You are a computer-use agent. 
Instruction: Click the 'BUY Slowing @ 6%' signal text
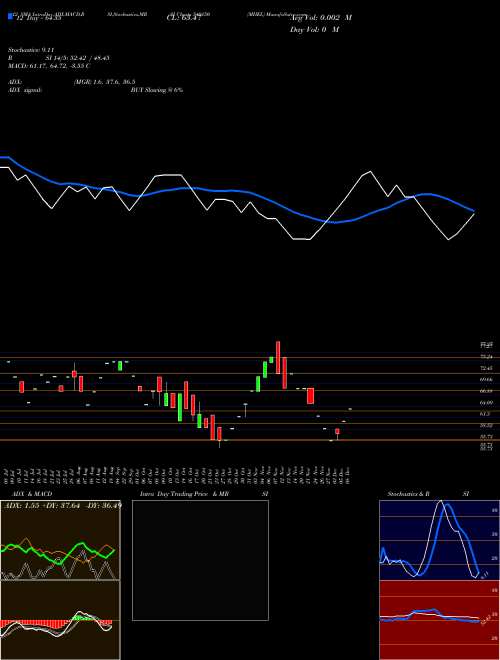coord(157,90)
